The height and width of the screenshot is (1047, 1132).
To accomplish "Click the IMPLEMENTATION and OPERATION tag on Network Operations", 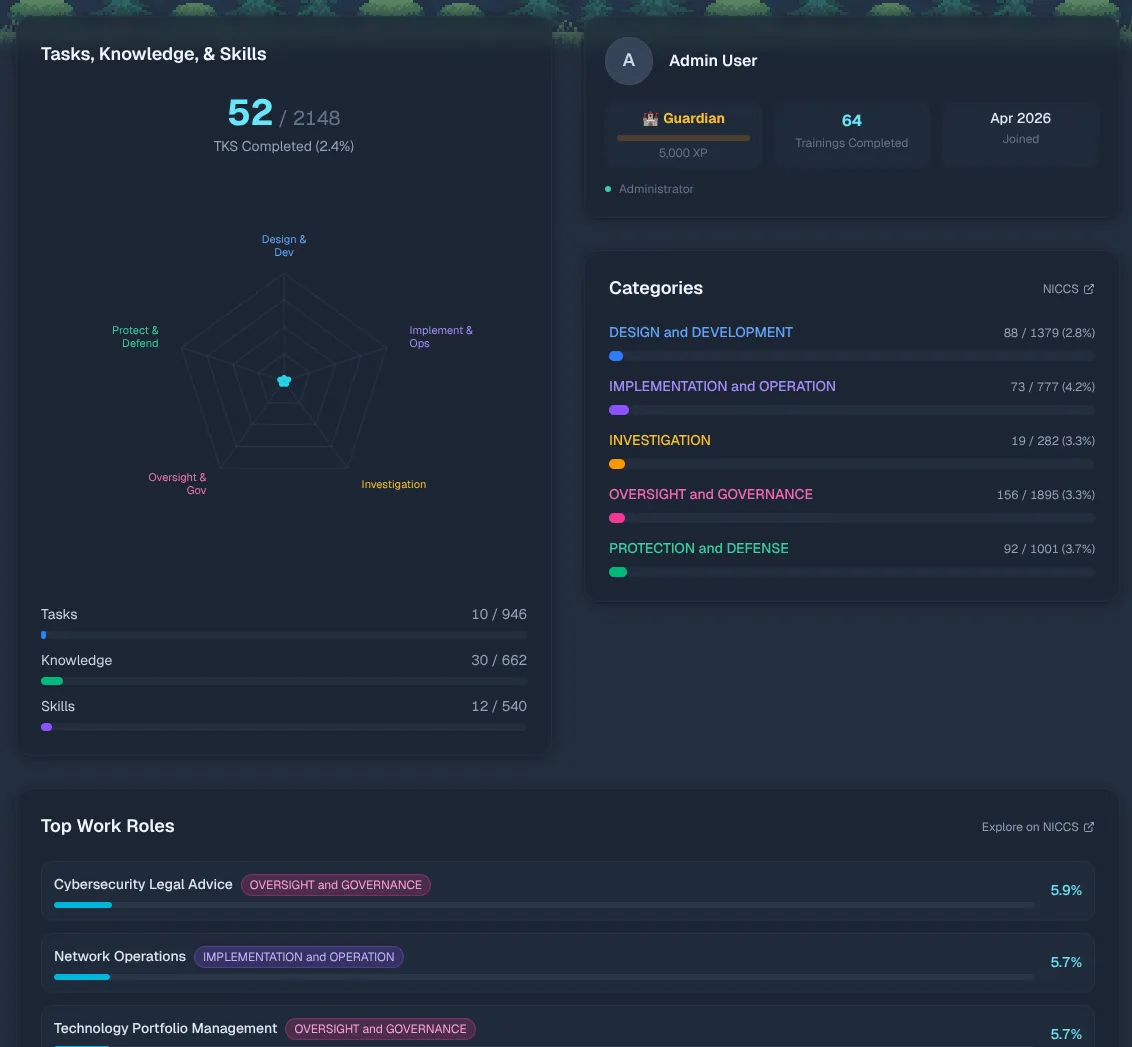I will (298, 957).
